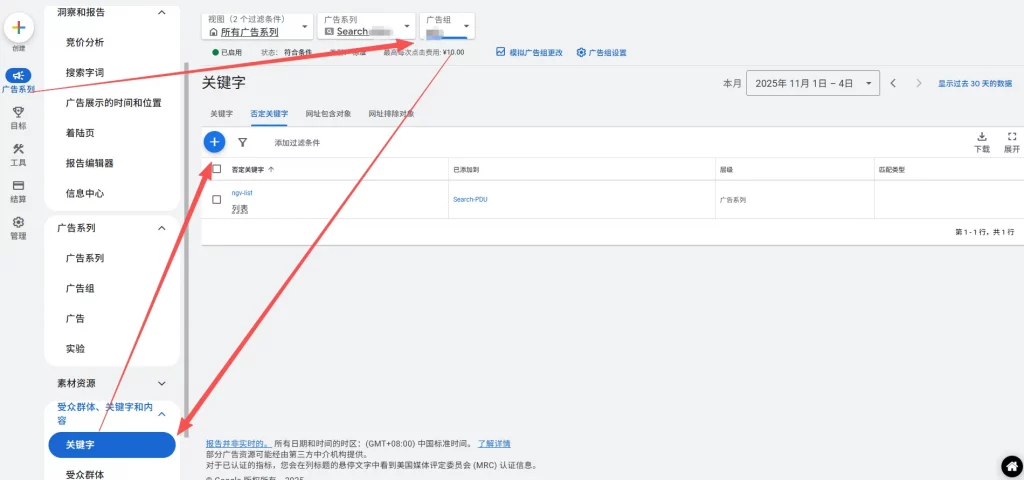Screen dimensions: 1024x480
Task: Click the blue add negative keyword button
Action: click(215, 142)
